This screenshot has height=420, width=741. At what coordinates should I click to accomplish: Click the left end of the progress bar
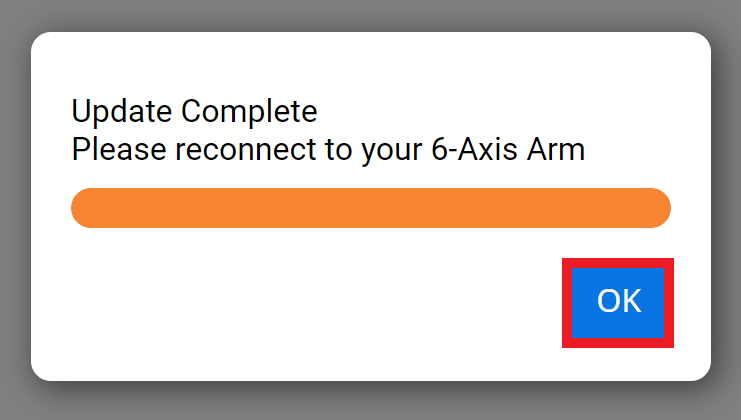[85, 208]
